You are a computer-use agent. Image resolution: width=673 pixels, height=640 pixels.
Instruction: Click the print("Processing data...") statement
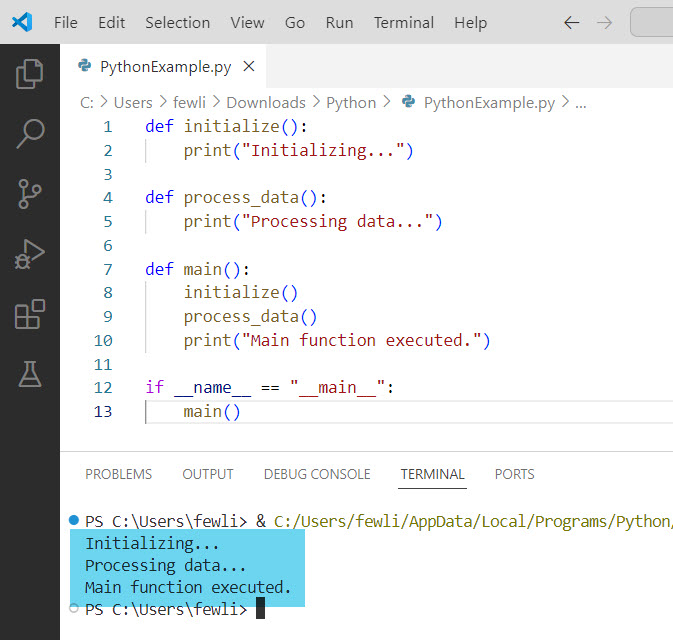(313, 222)
